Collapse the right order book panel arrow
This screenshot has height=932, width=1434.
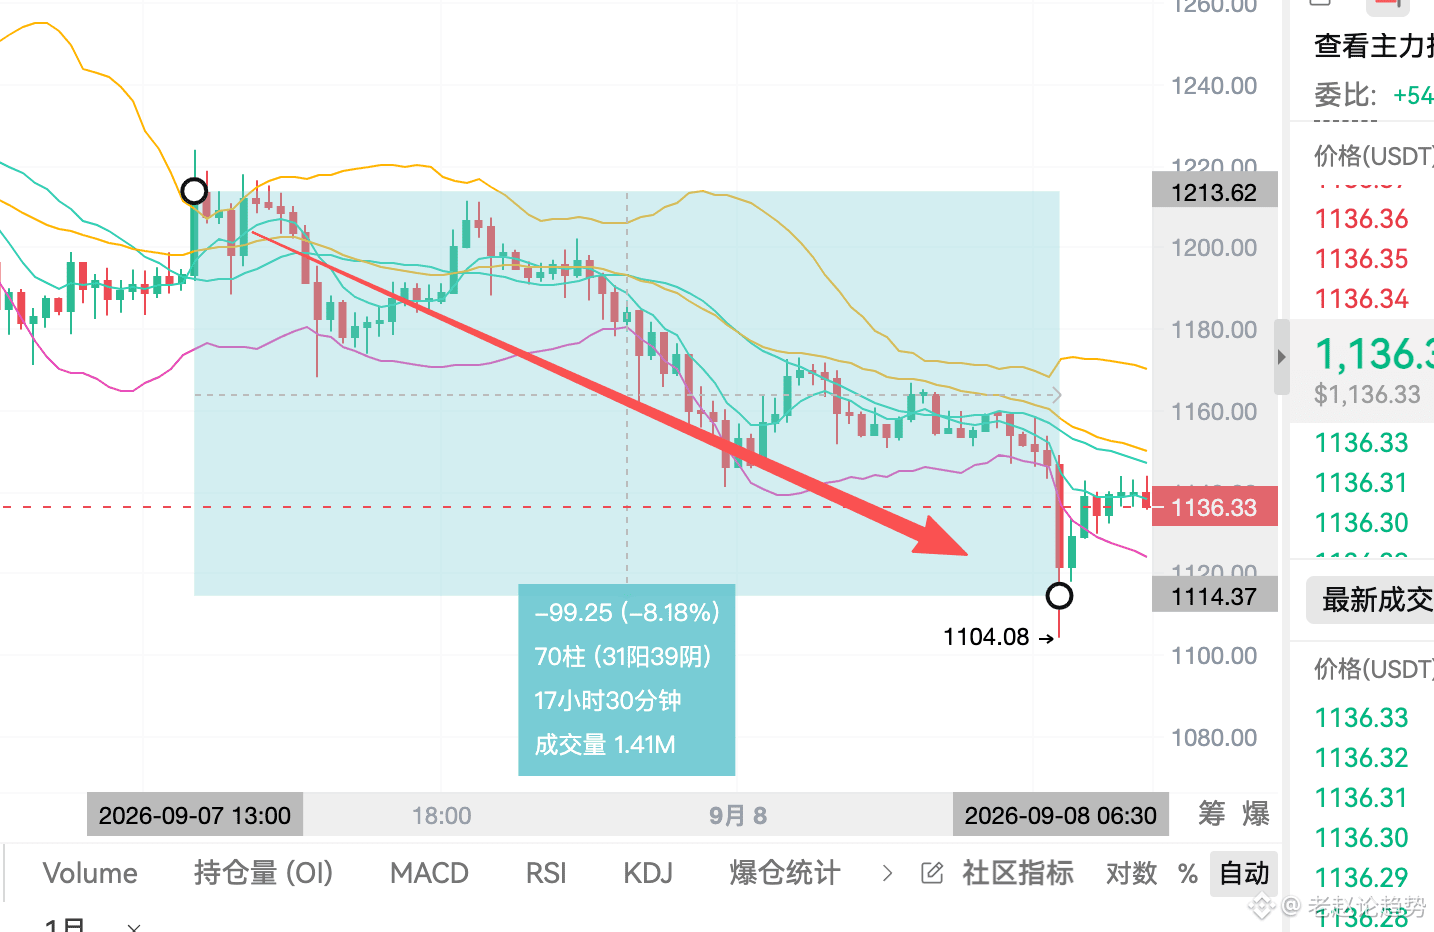point(1282,357)
